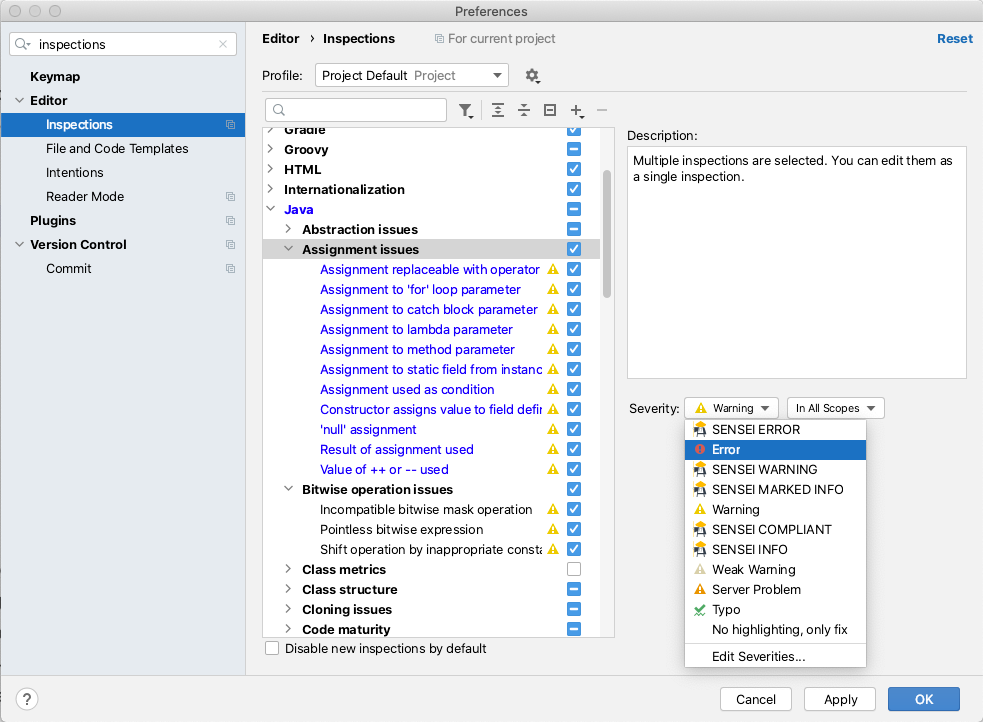The width and height of the screenshot is (983, 722).
Task: Select 'Shift operation by inappropriate consta' row
Action: (x=431, y=549)
